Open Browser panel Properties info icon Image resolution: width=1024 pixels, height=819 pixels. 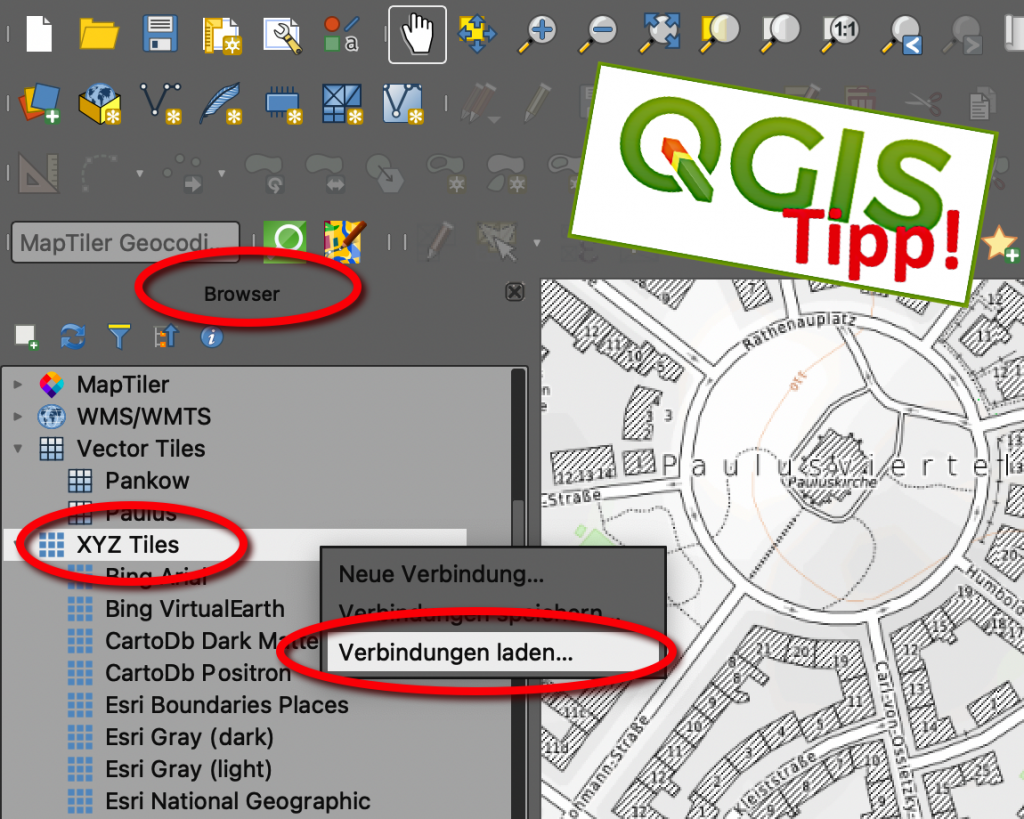pos(210,337)
